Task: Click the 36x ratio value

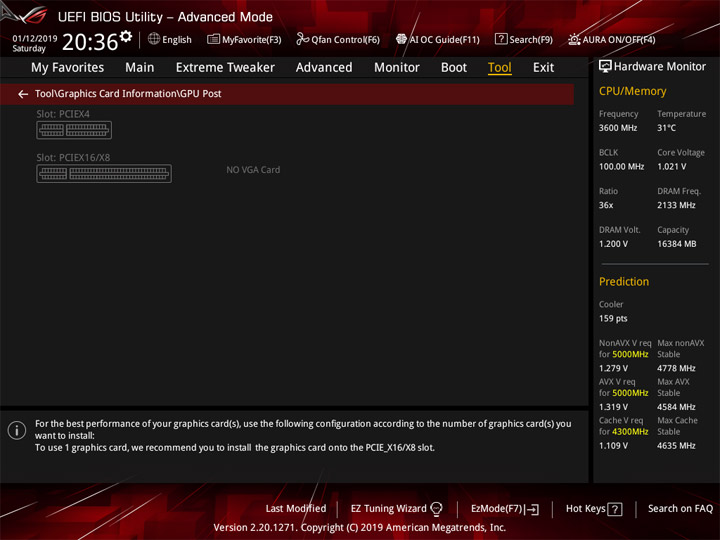Action: 606,205
